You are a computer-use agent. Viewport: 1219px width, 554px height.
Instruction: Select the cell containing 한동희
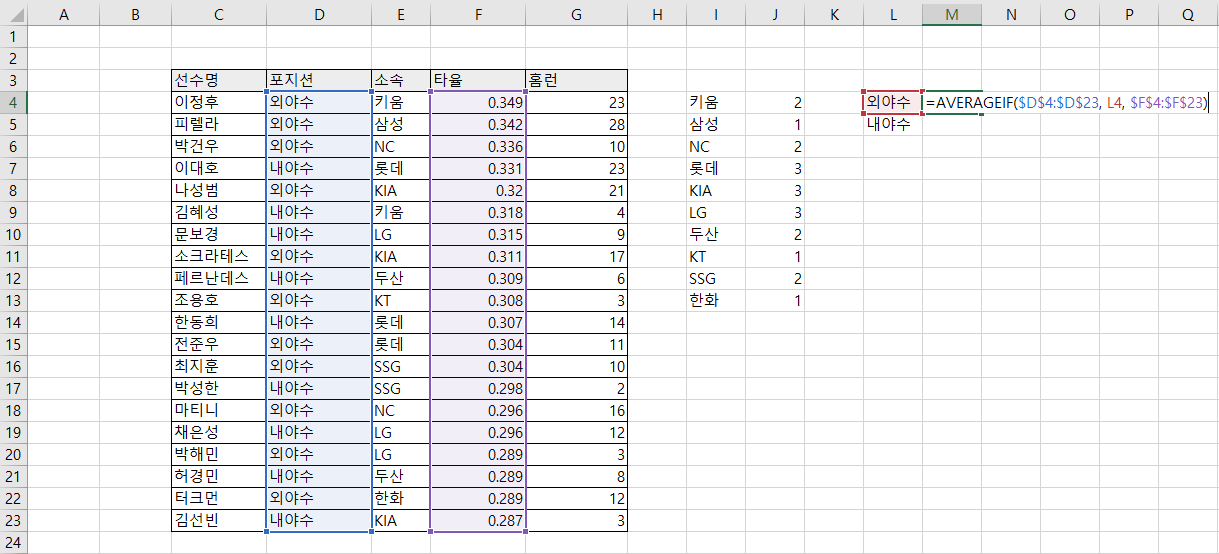tap(218, 322)
